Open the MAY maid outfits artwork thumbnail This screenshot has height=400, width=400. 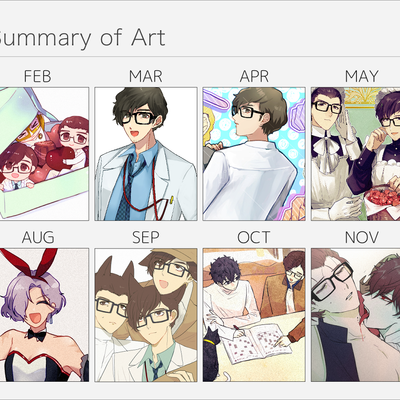click(x=356, y=154)
